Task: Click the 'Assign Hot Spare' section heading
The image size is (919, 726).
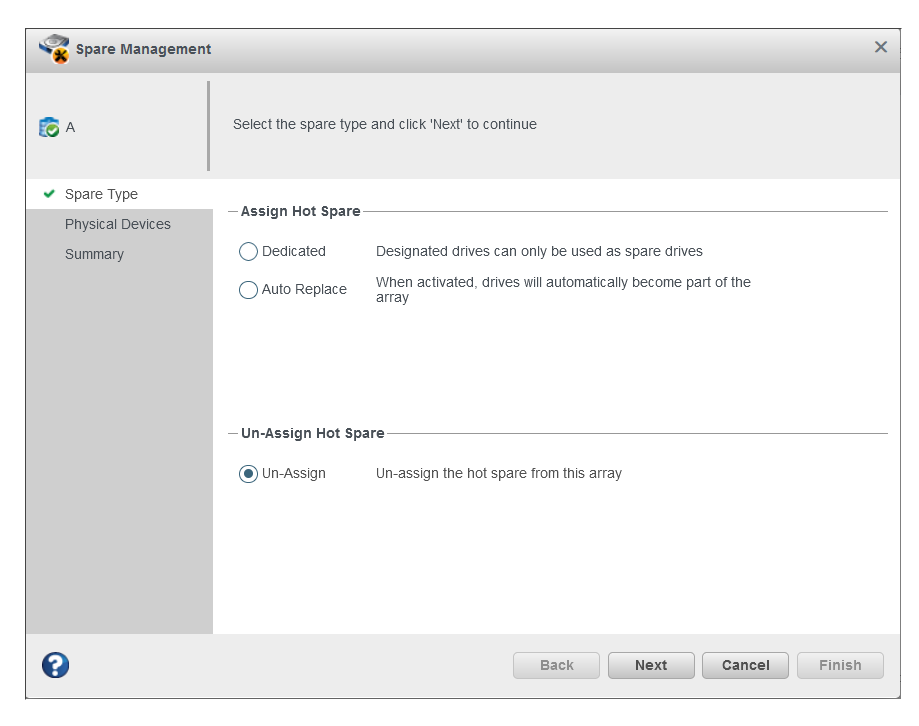Action: coord(300,212)
